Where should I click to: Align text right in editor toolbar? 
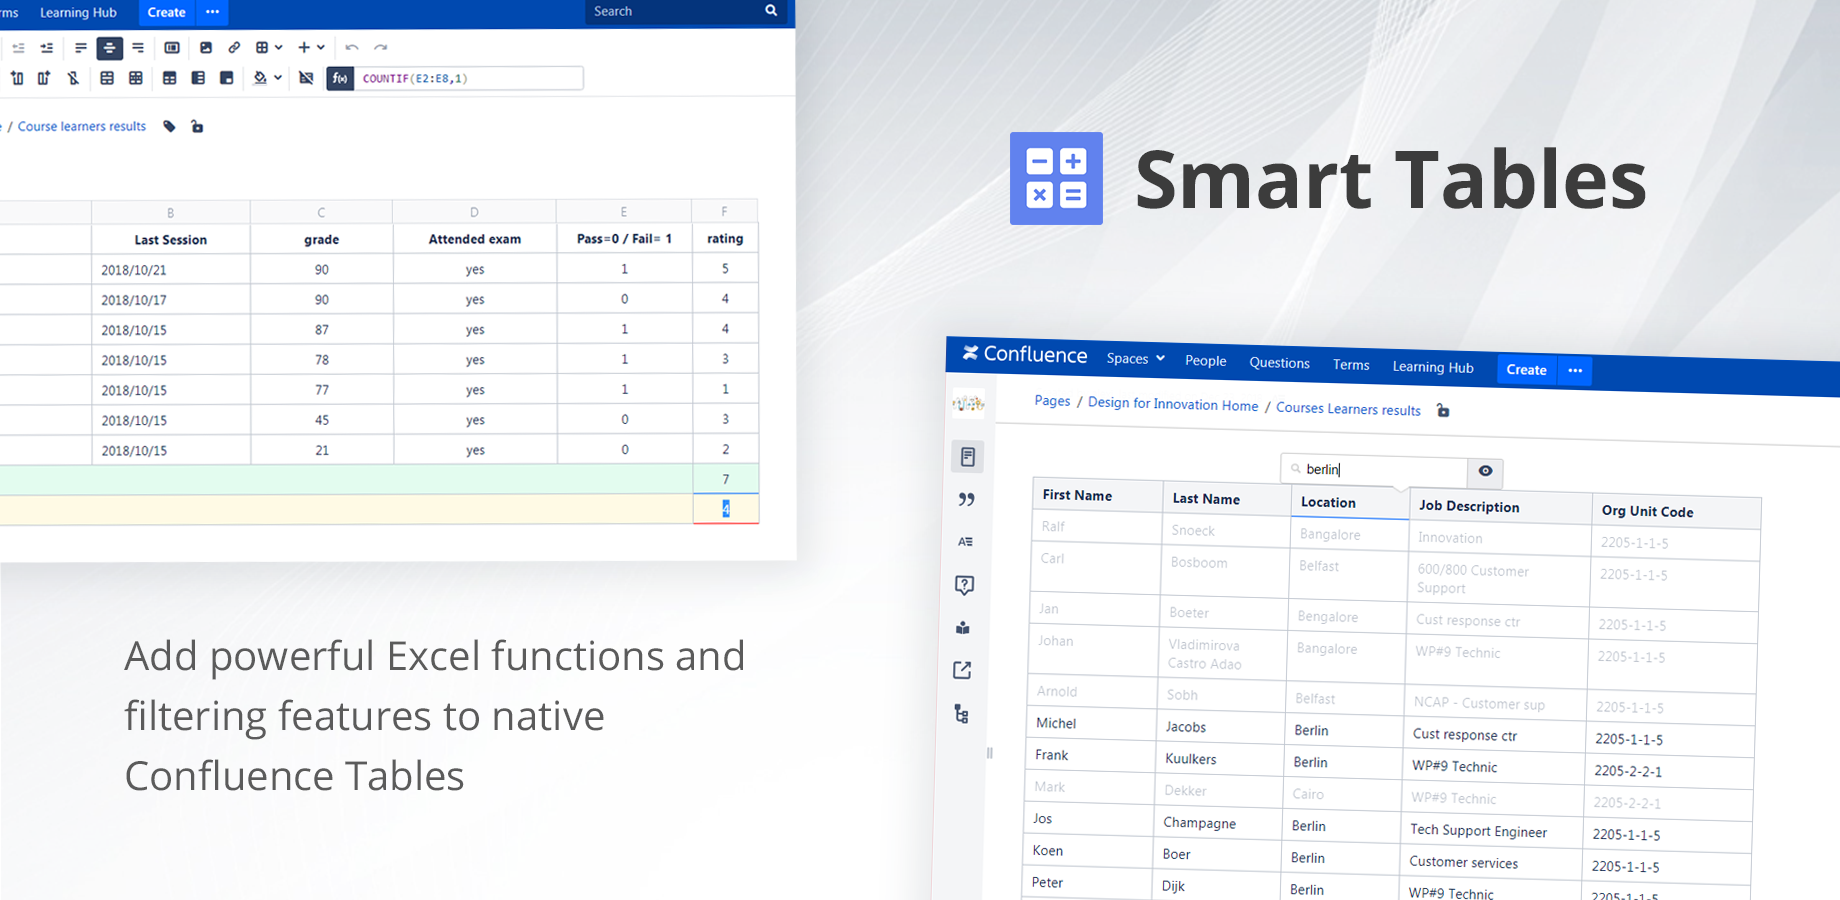138,48
